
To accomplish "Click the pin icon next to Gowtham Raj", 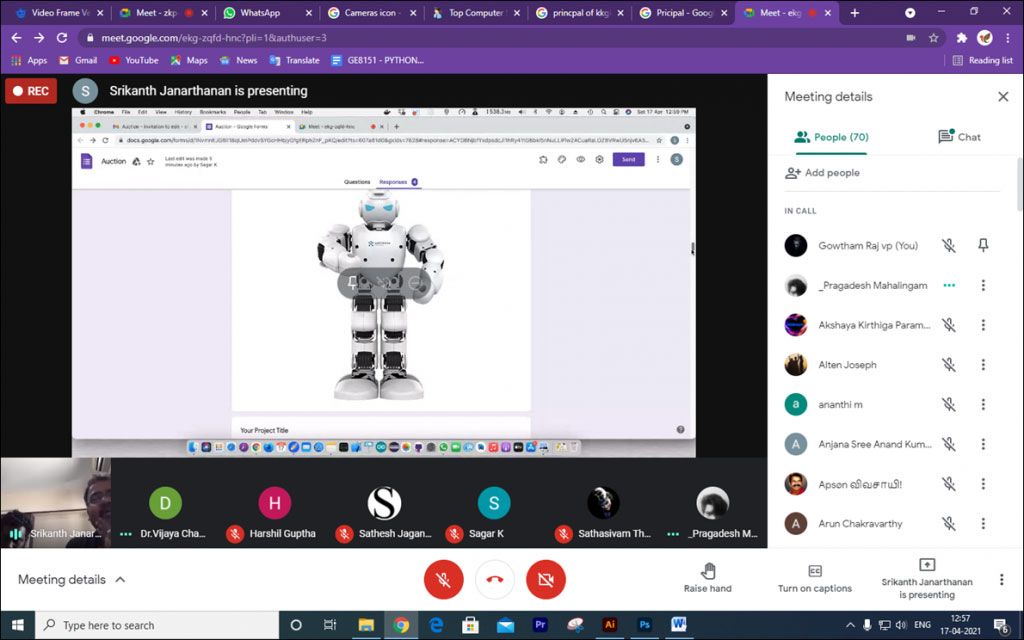I will [x=983, y=245].
